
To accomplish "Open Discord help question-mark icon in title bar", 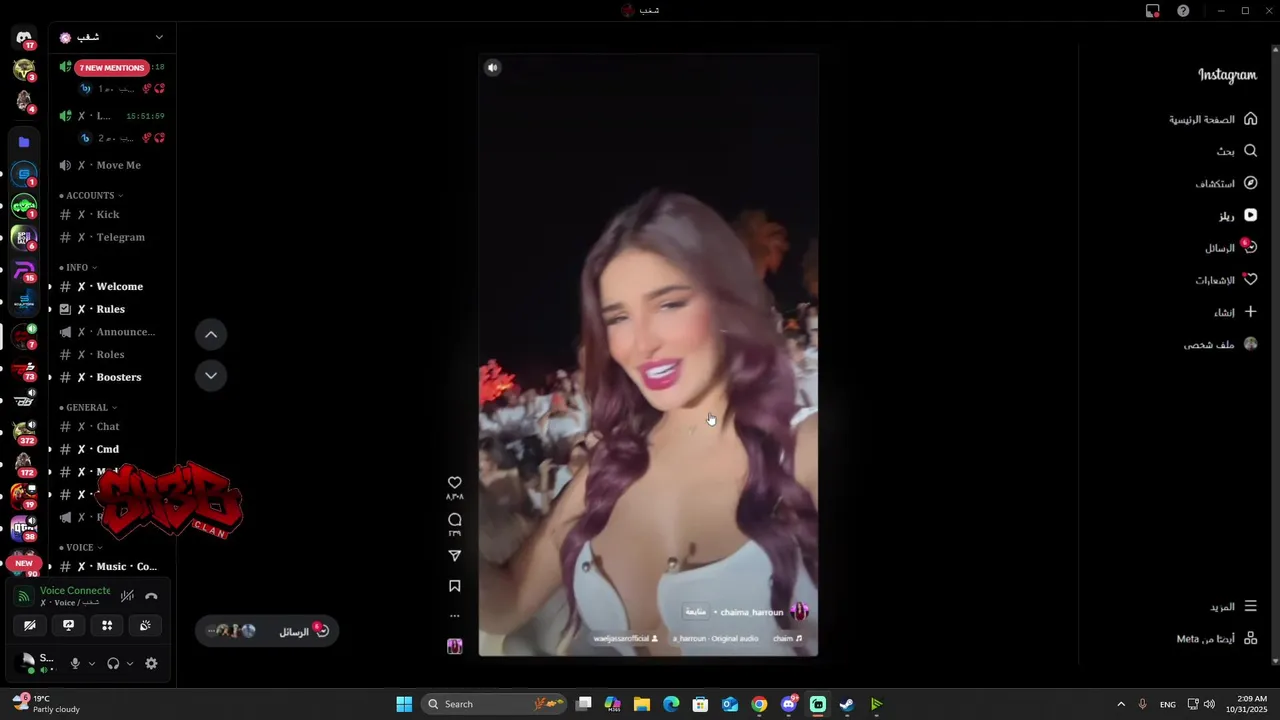I will tap(1183, 11).
